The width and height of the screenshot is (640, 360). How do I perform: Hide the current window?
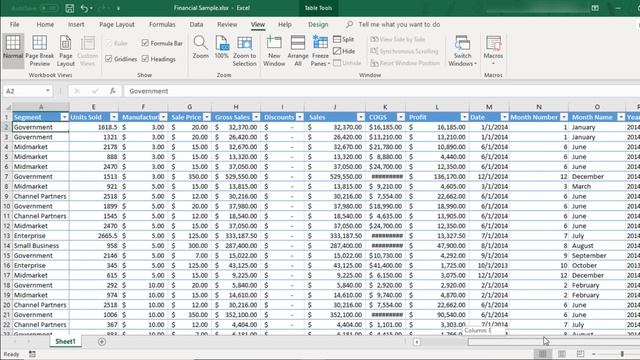(x=344, y=51)
